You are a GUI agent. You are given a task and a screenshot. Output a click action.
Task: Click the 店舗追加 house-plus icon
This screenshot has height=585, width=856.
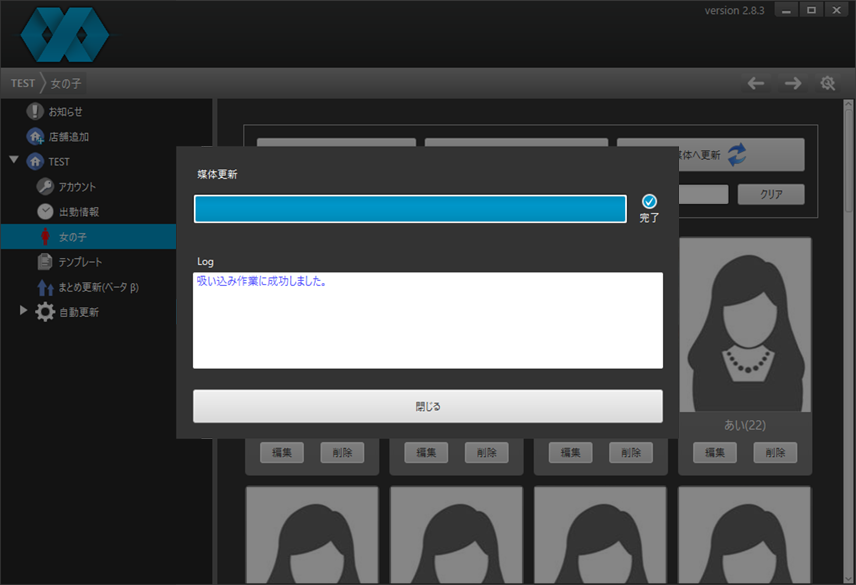35,136
